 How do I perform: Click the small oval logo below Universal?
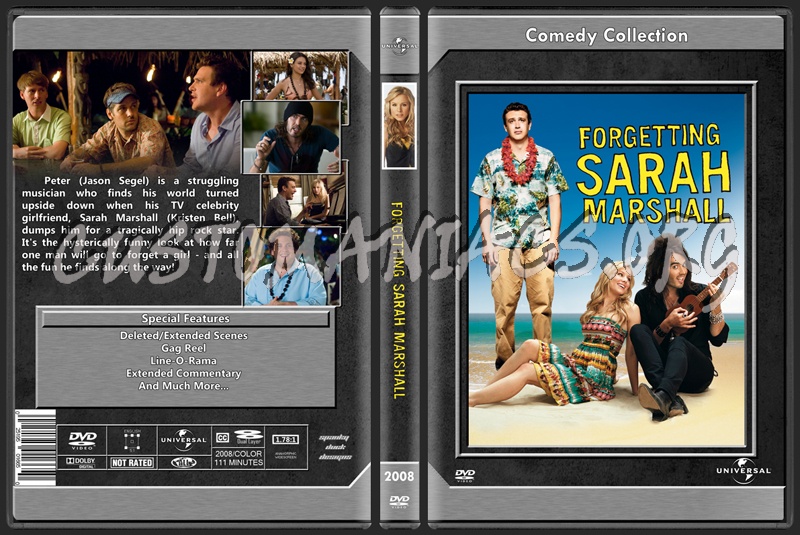184,462
